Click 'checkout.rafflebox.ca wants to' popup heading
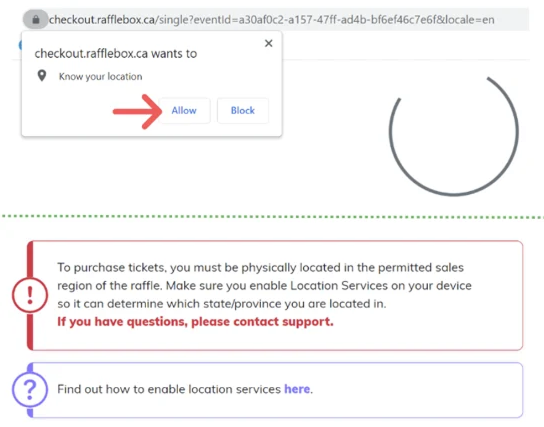Screen dimensions: 544x427 [116, 54]
